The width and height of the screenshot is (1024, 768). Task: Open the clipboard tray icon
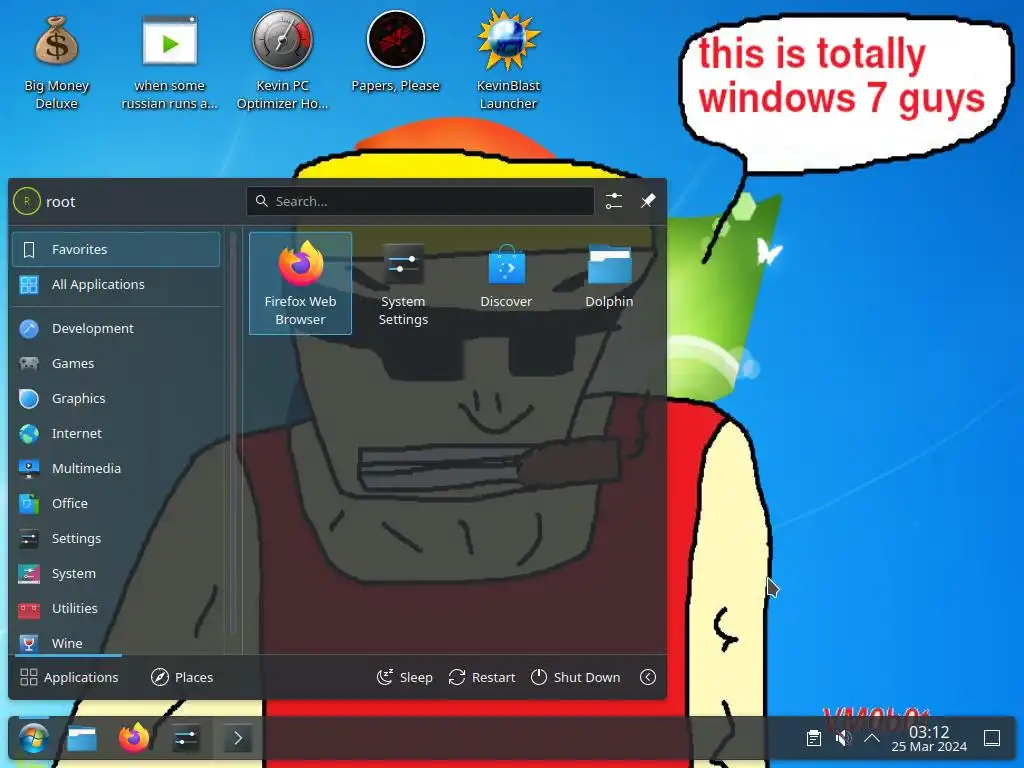814,739
